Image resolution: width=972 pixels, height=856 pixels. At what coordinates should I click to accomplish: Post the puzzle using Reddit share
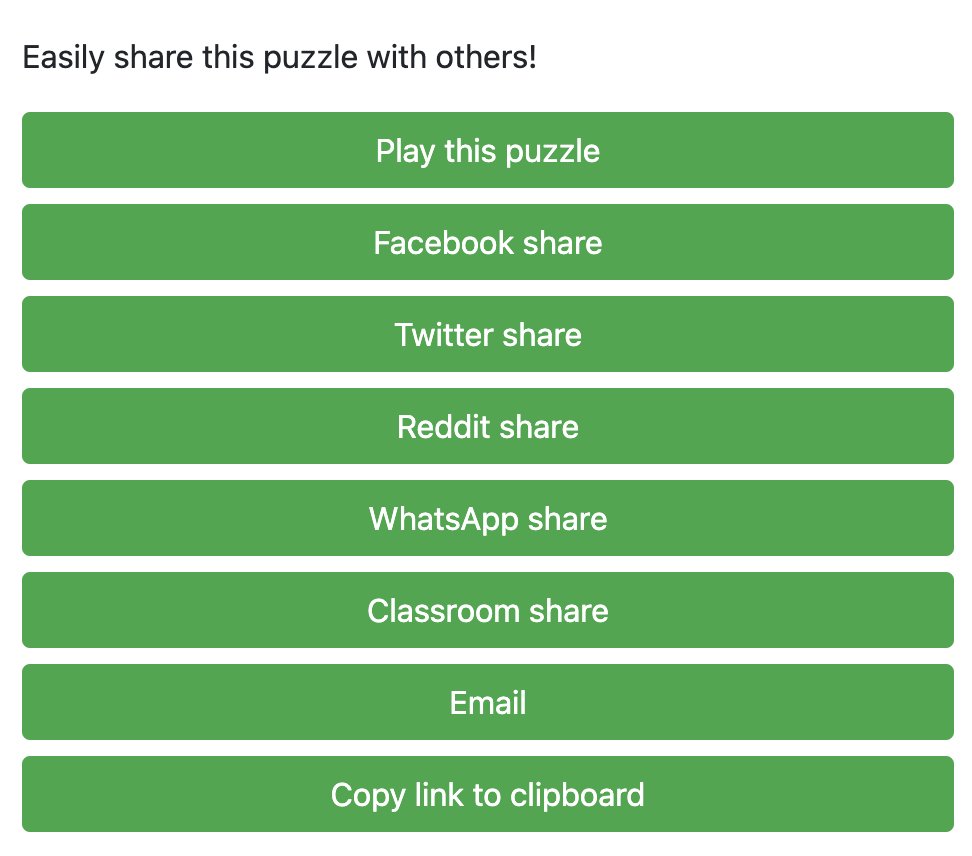coord(488,427)
